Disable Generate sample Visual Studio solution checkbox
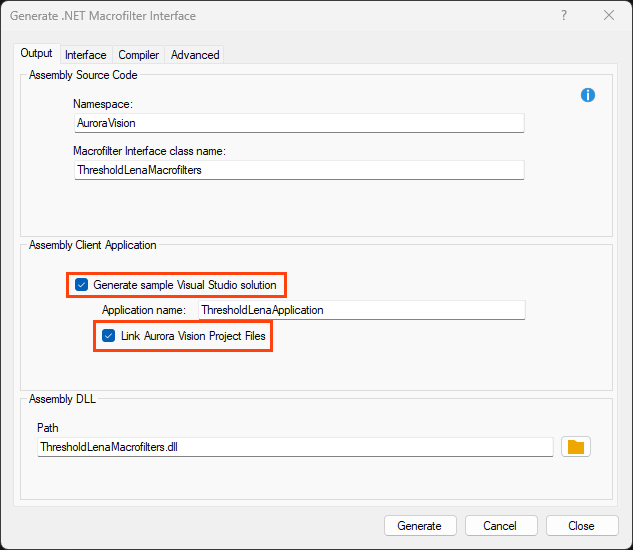633x550 pixels. (x=82, y=285)
